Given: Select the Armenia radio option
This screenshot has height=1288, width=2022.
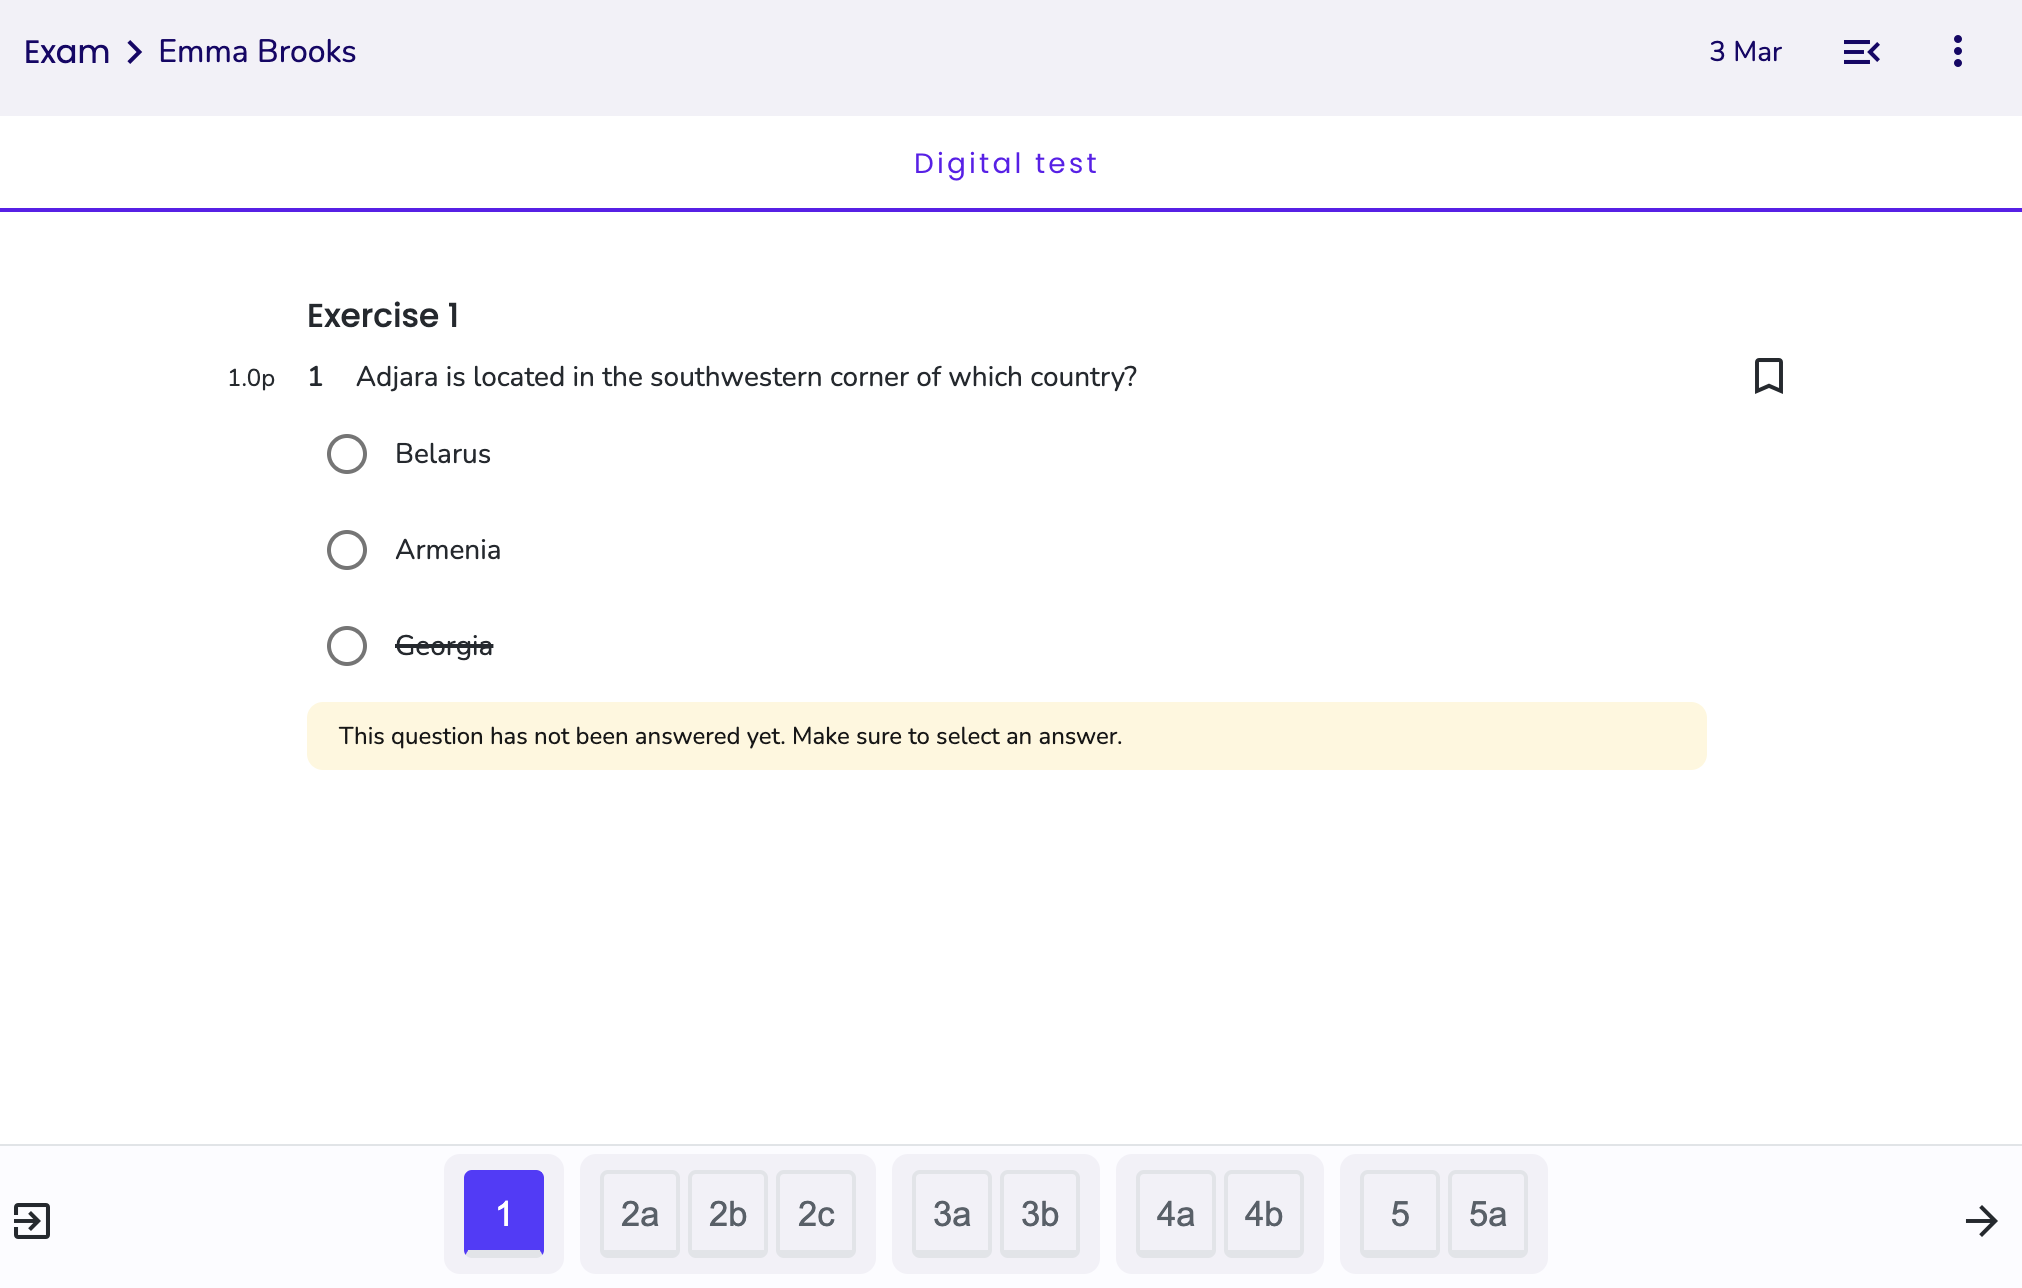Looking at the screenshot, I should point(347,550).
